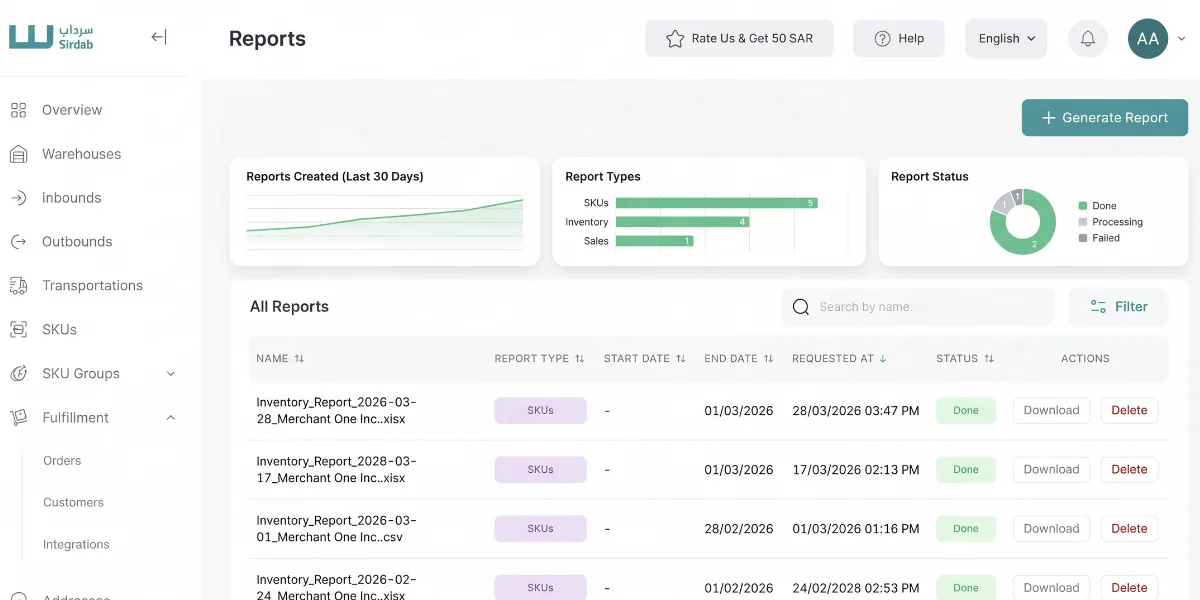Click the Transportations truck icon
Viewport: 1200px width, 600px height.
click(x=18, y=286)
